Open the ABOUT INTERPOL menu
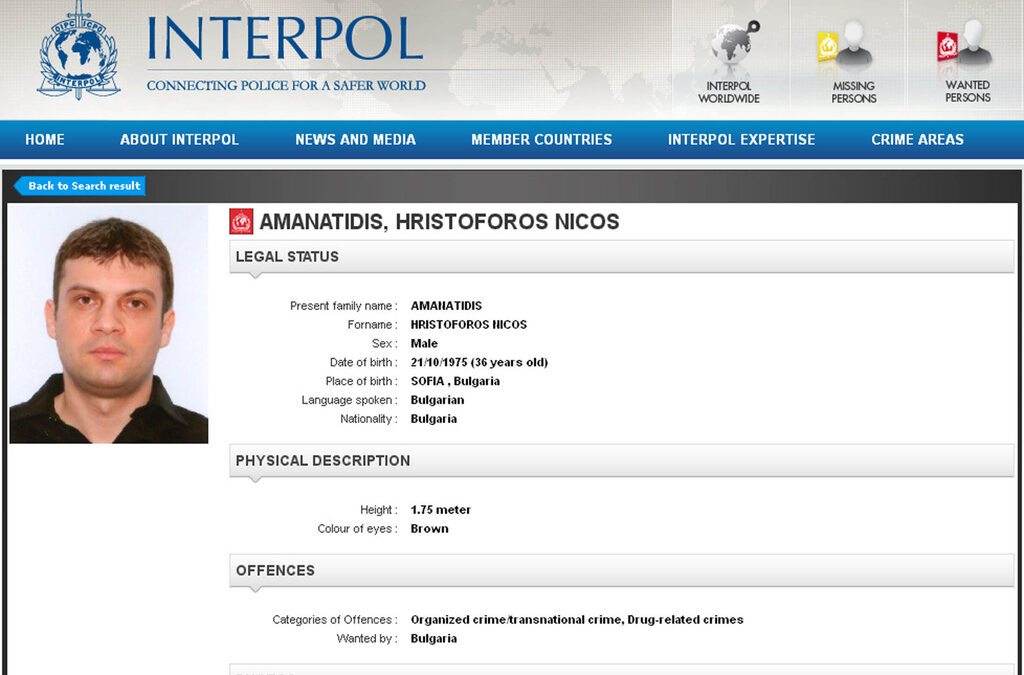Screen dimensions: 1024x675 coord(179,140)
